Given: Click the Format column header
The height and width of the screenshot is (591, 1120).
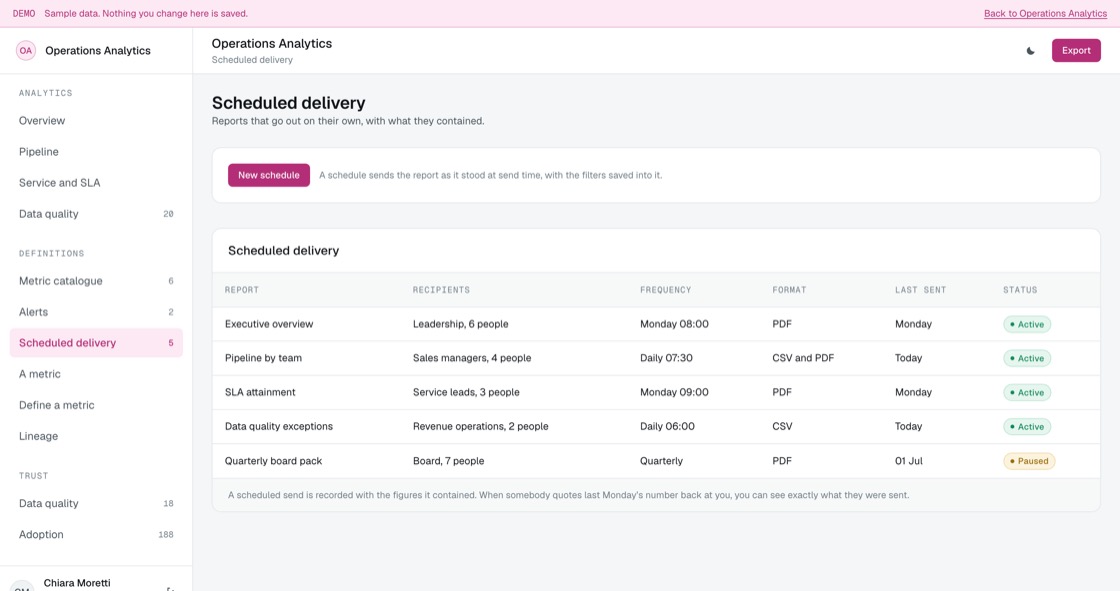Looking at the screenshot, I should coord(789,290).
